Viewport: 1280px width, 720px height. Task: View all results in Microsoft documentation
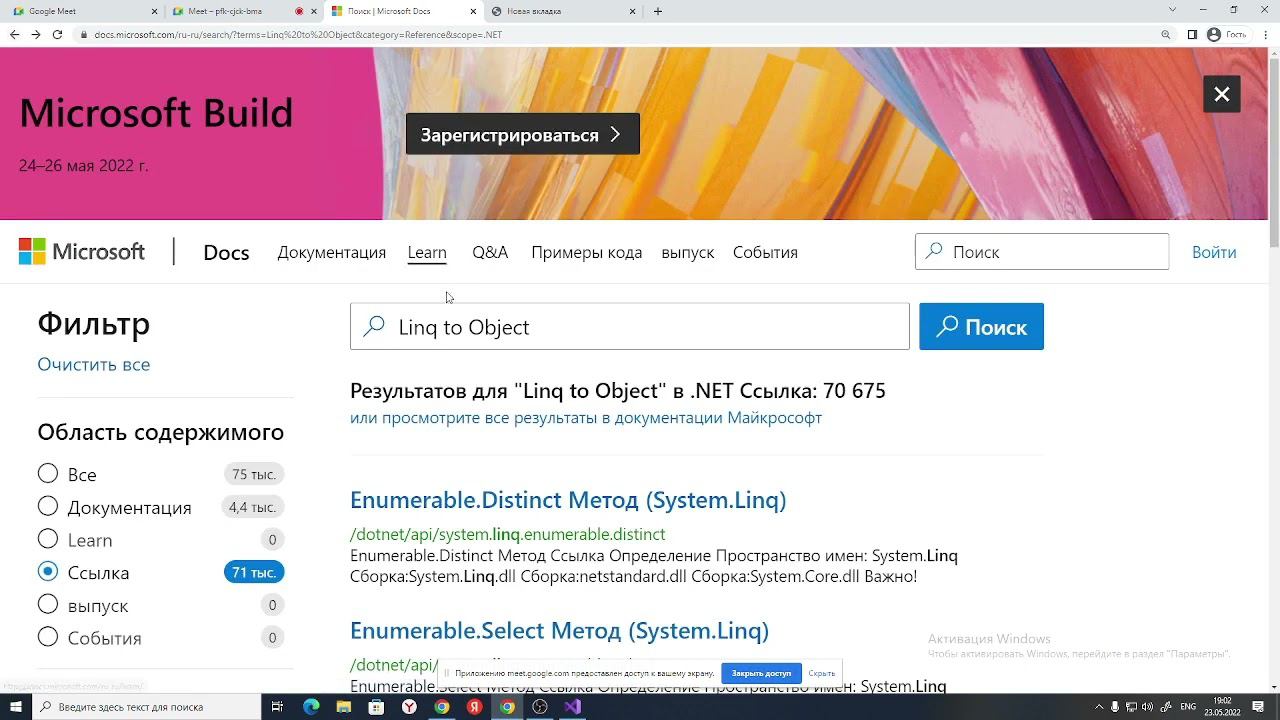coord(586,418)
